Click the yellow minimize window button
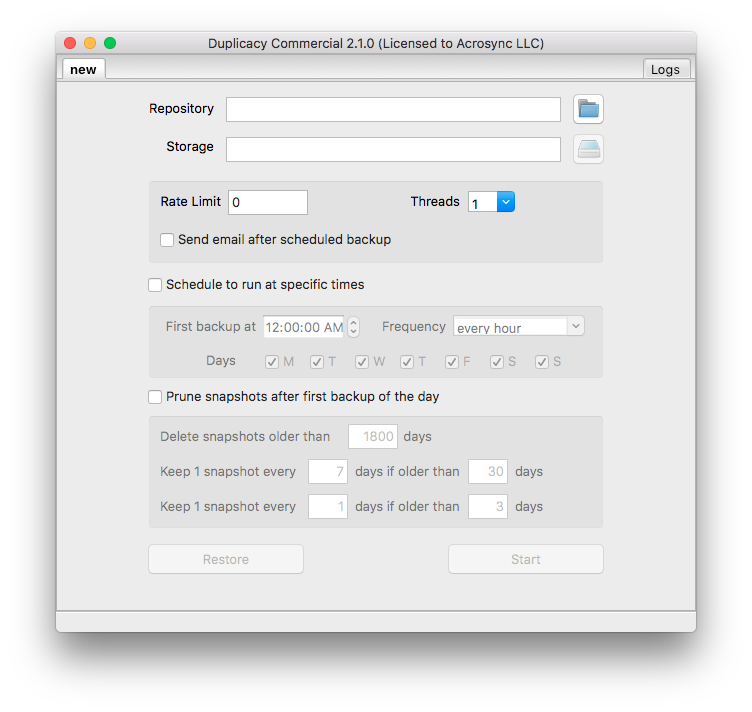This screenshot has height=712, width=752. tap(90, 43)
